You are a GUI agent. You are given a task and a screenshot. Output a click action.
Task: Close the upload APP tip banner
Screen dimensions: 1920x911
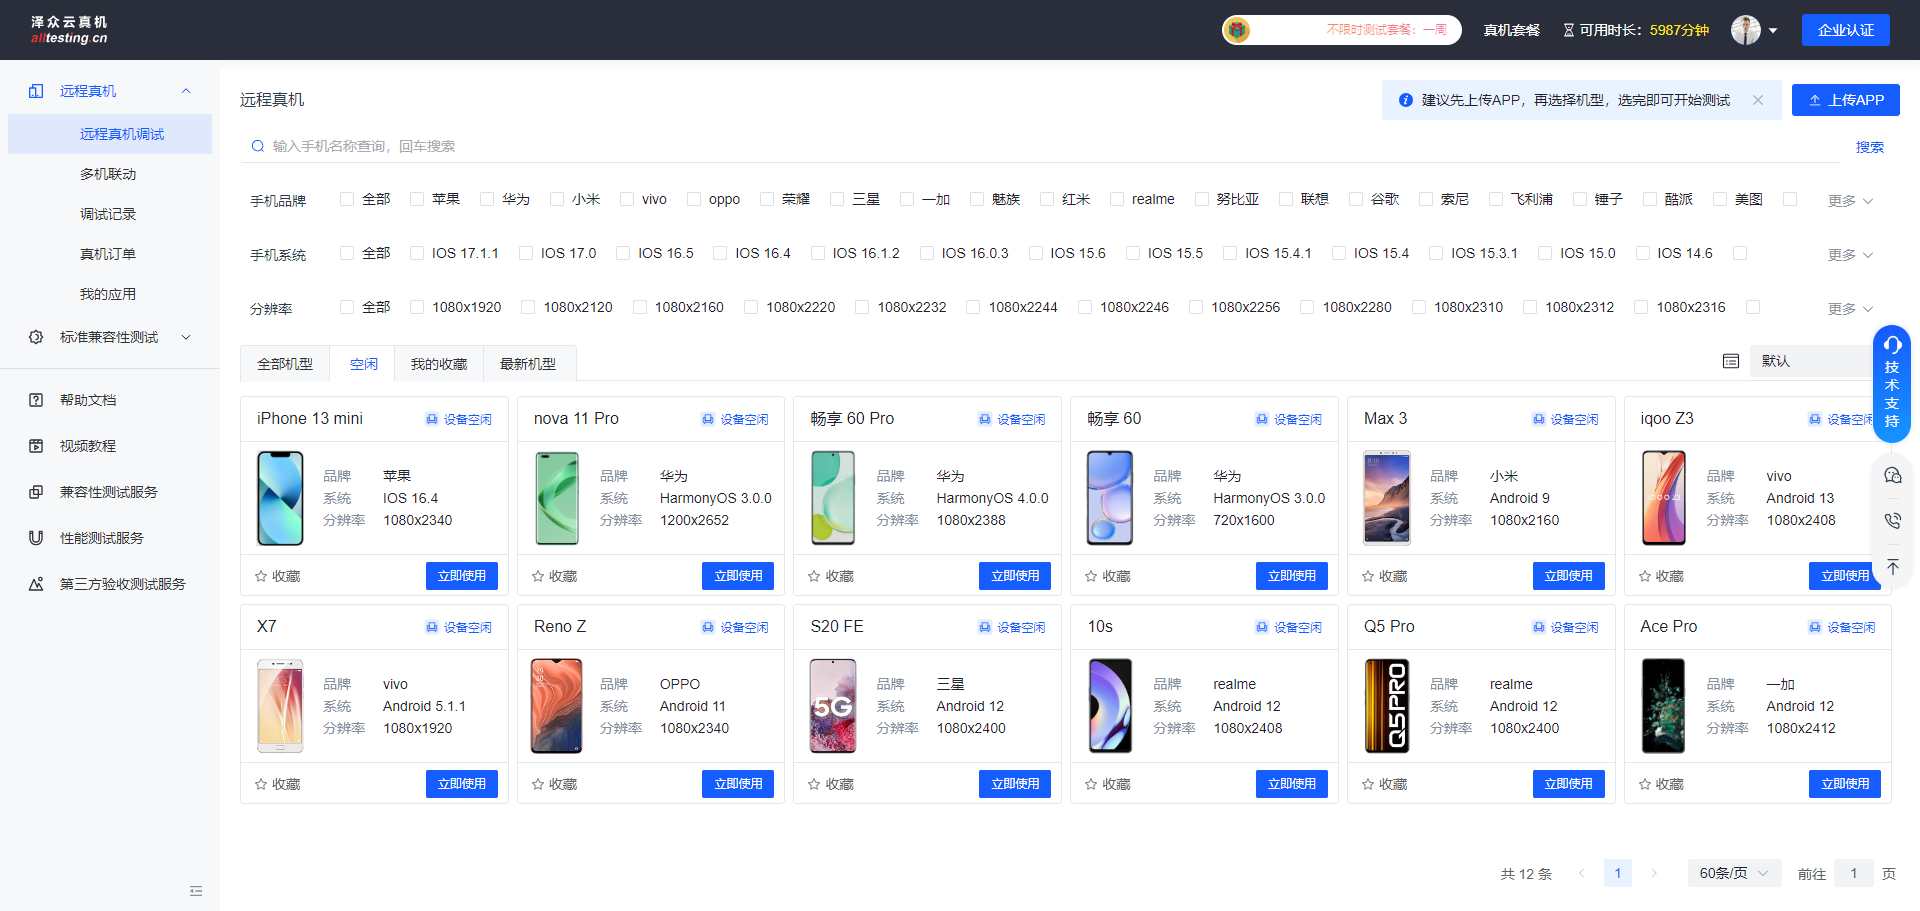tap(1758, 100)
